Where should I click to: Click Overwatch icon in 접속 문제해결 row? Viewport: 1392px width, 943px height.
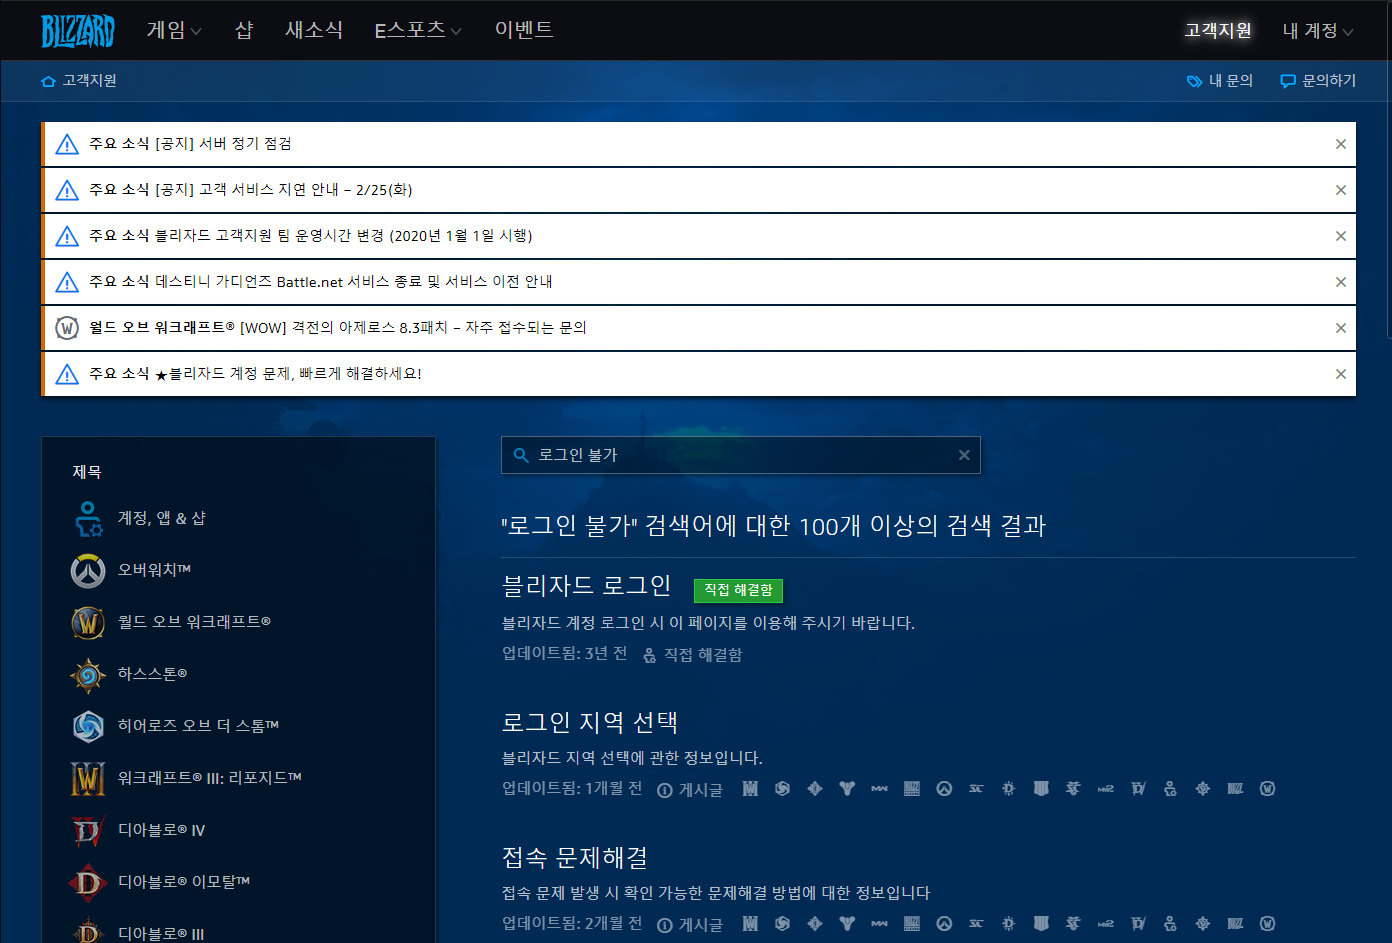(x=944, y=924)
